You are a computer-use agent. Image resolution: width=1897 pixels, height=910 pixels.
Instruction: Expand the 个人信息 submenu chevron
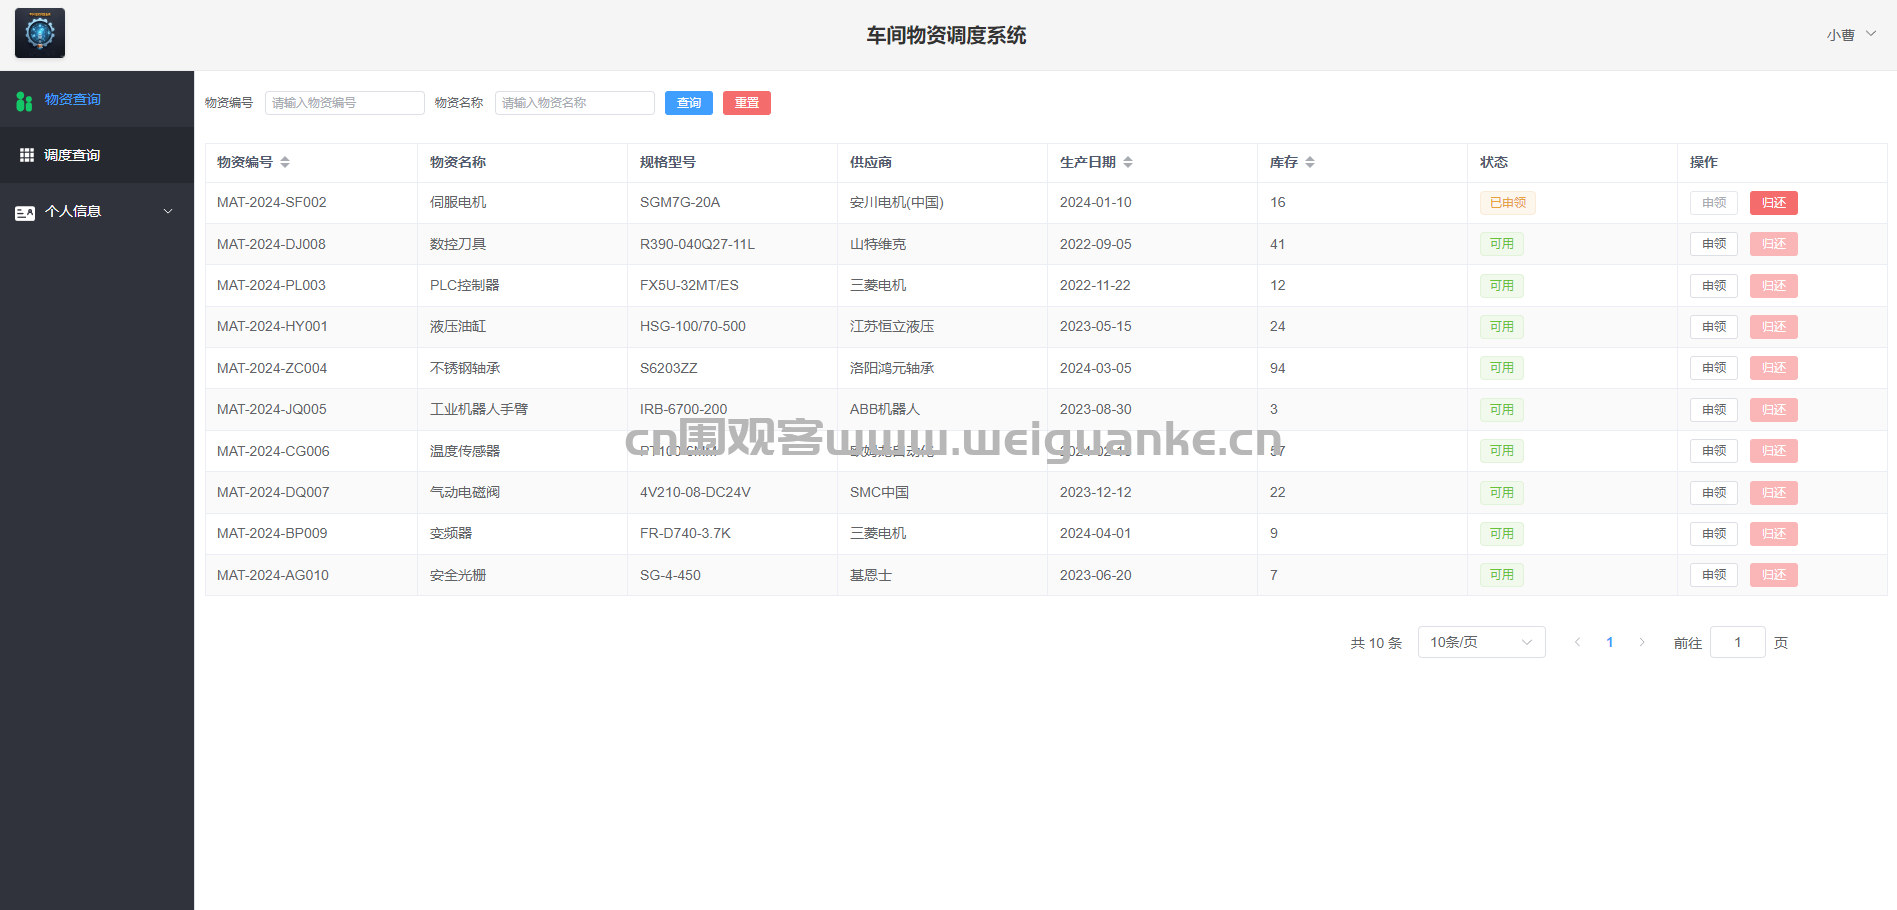point(168,211)
